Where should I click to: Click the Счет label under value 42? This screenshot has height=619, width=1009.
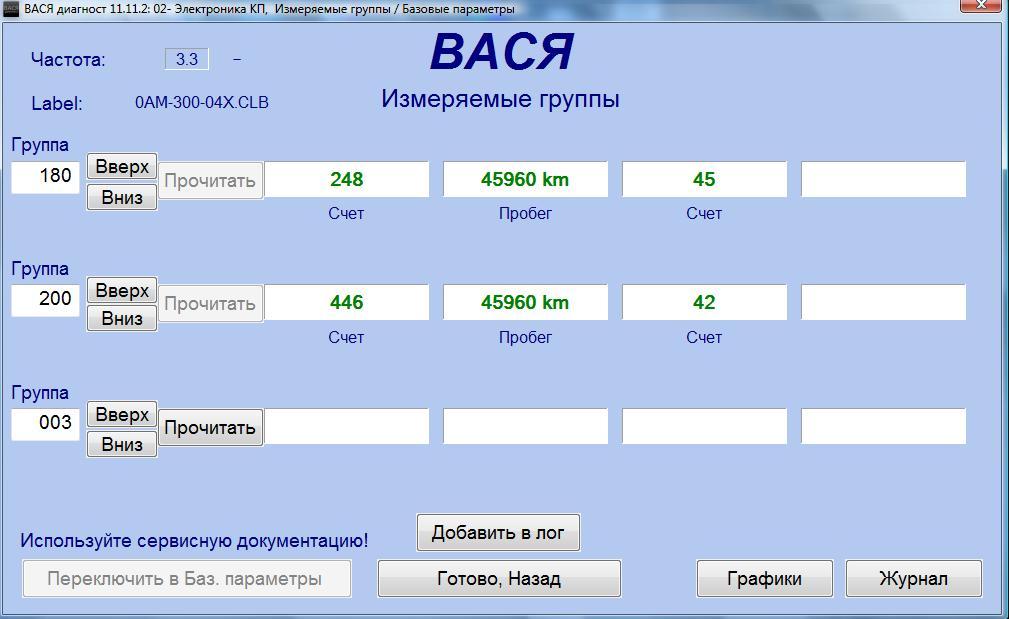point(704,337)
